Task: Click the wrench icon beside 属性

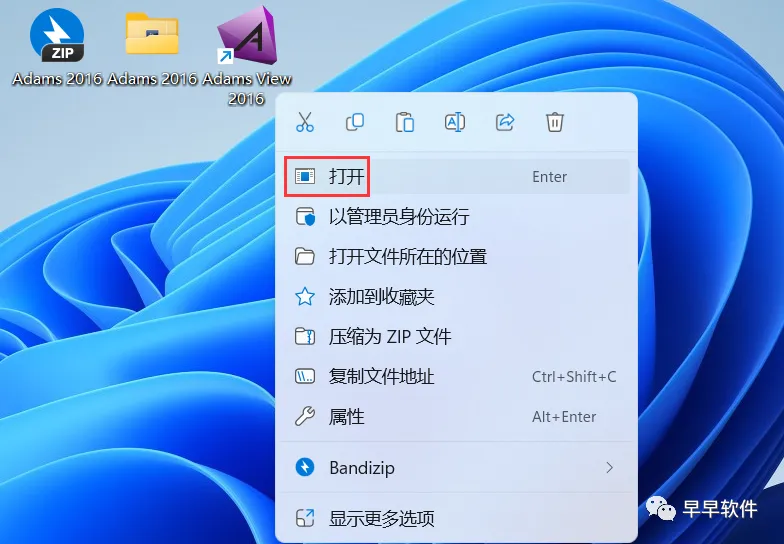Action: (x=305, y=416)
